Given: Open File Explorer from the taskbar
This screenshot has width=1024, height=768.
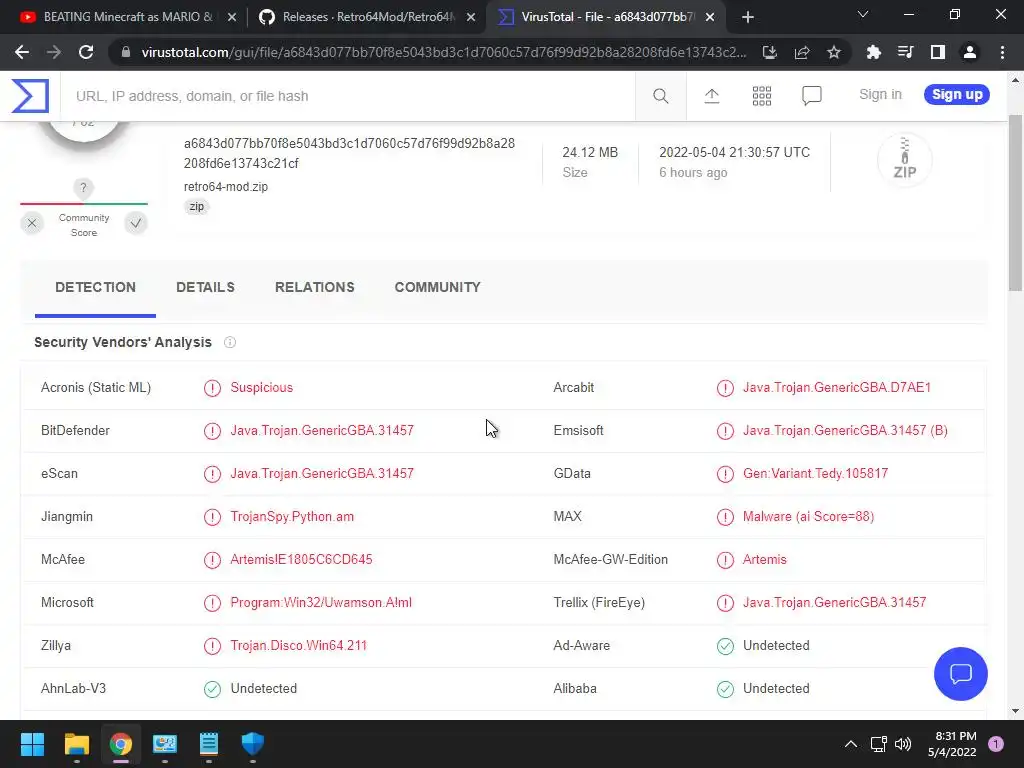Looking at the screenshot, I should (x=76, y=744).
